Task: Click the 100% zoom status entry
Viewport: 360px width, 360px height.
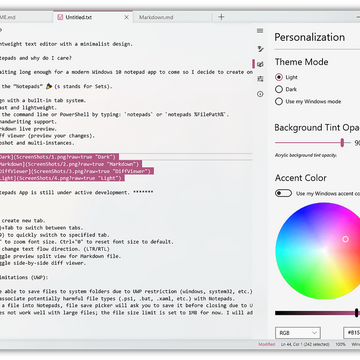Action: (340, 344)
